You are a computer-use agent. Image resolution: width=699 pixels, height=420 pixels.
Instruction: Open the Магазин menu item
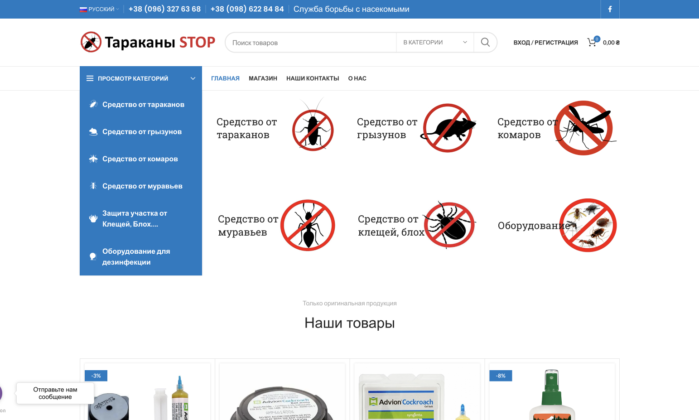263,78
